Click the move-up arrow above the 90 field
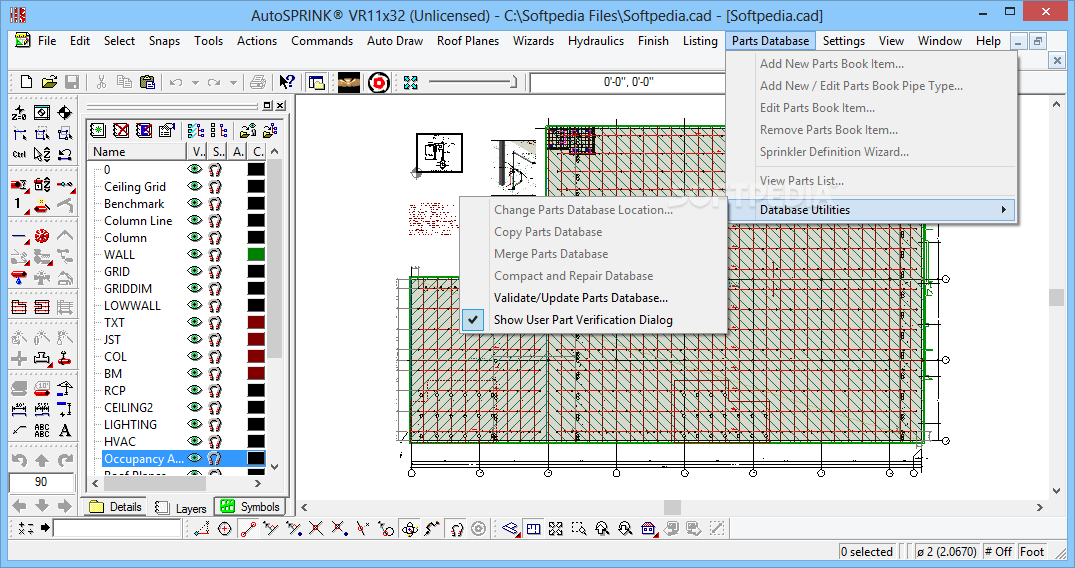This screenshot has height=568, width=1075. pyautogui.click(x=42, y=460)
